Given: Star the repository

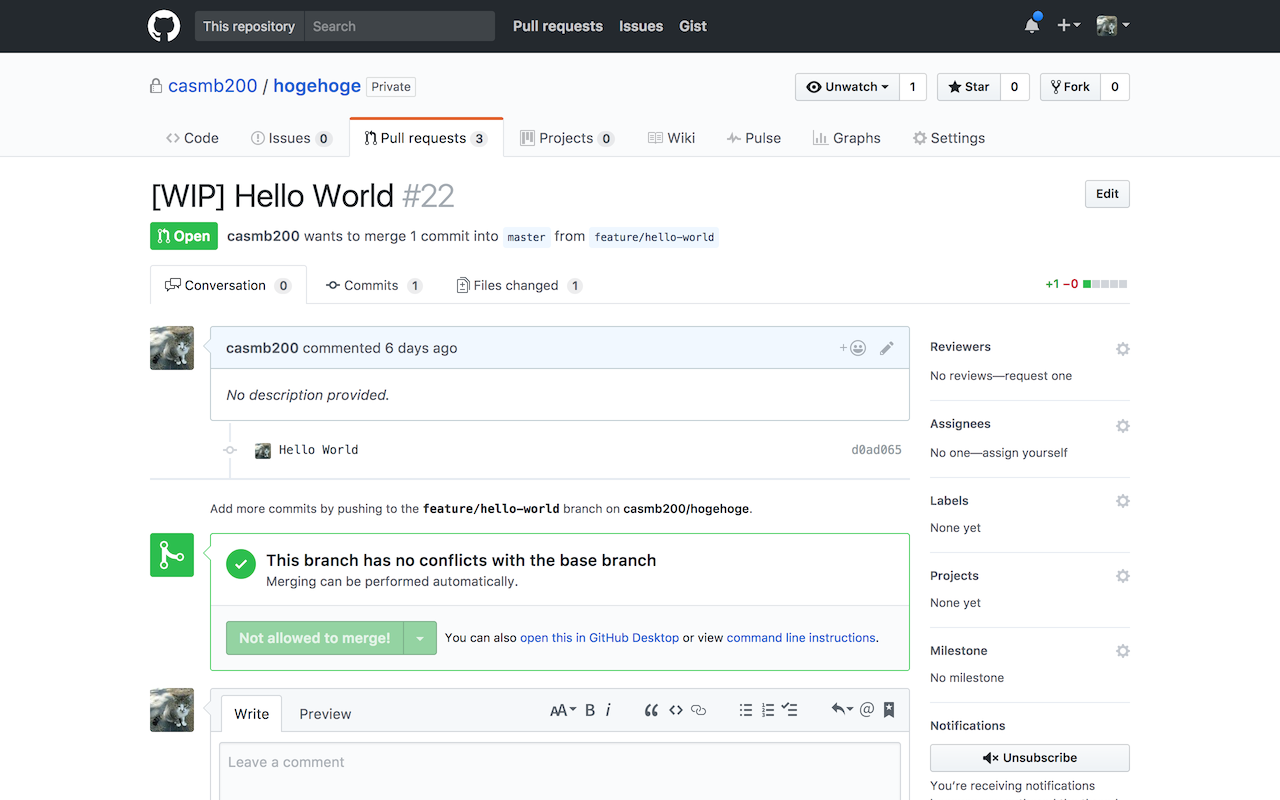Looking at the screenshot, I should 968,87.
